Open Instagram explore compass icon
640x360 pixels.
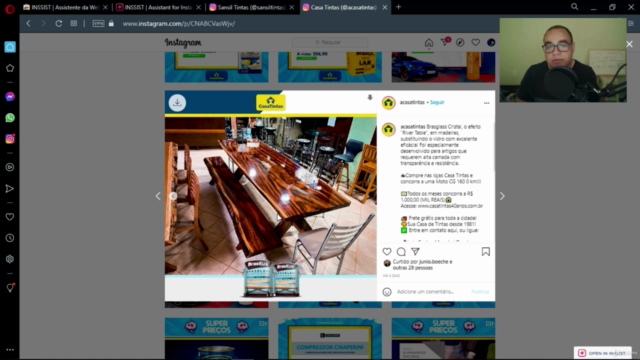(x=460, y=42)
